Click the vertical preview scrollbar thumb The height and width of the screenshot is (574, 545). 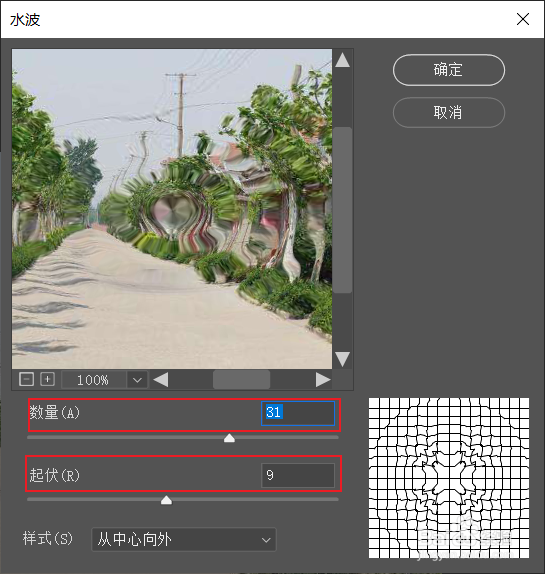(343, 210)
